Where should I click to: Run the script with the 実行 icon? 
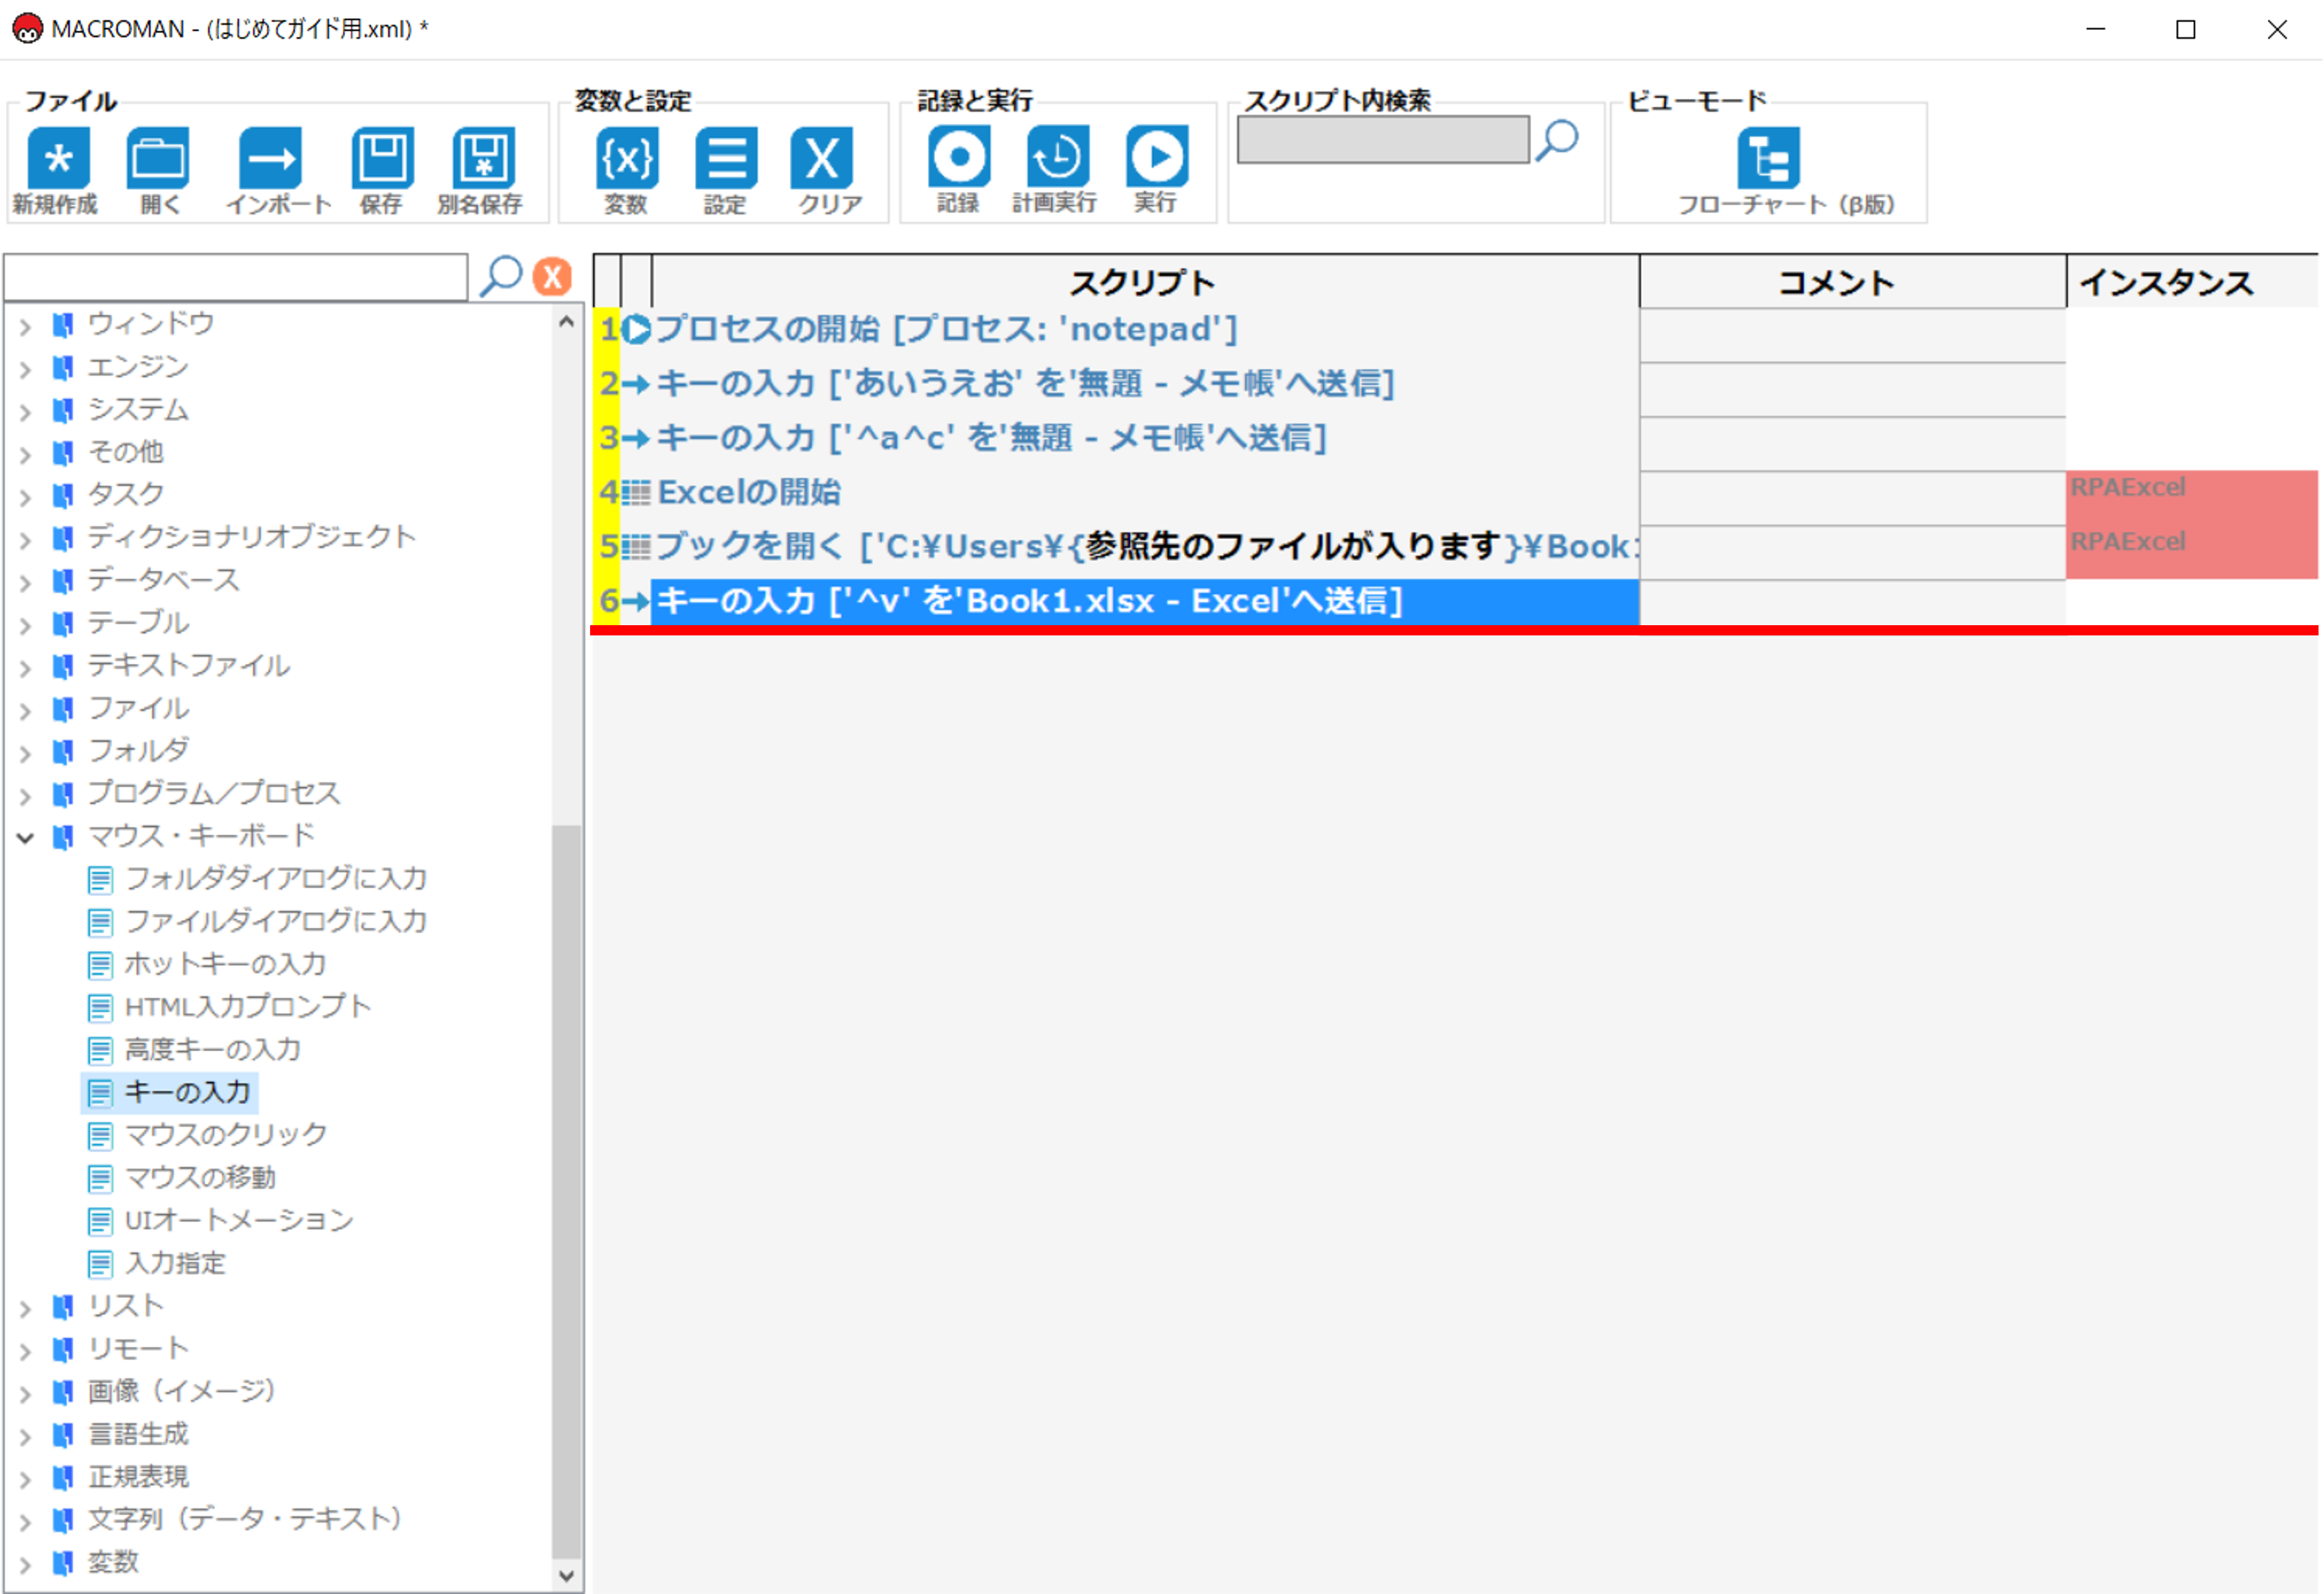[1157, 156]
